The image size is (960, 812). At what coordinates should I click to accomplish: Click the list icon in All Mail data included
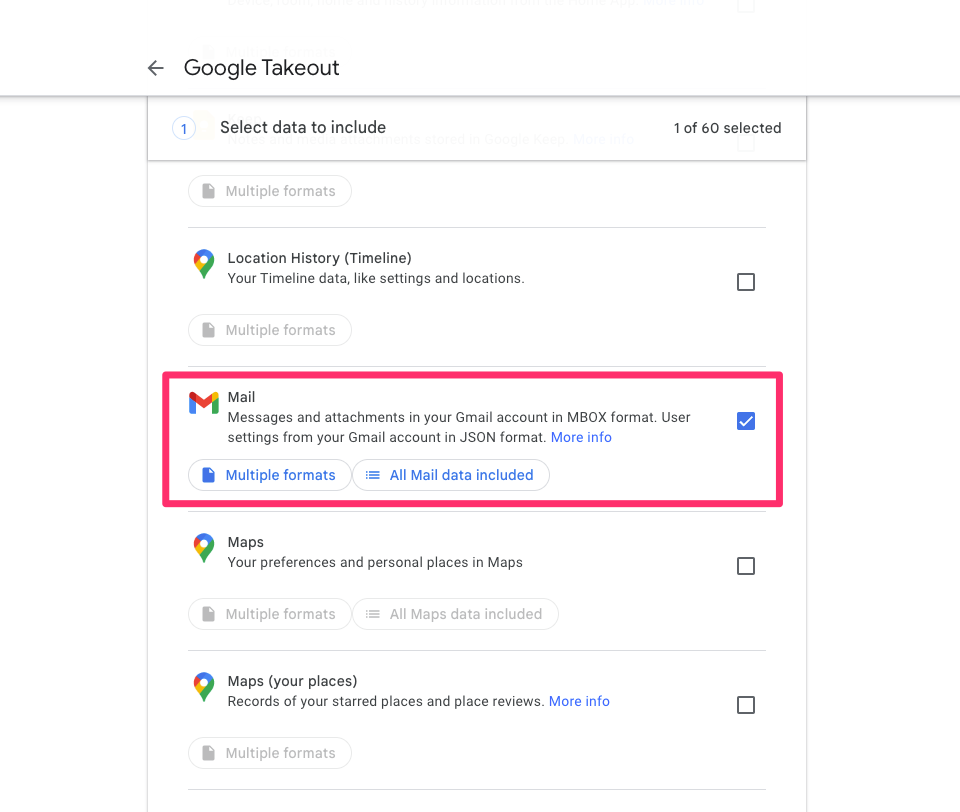(373, 475)
